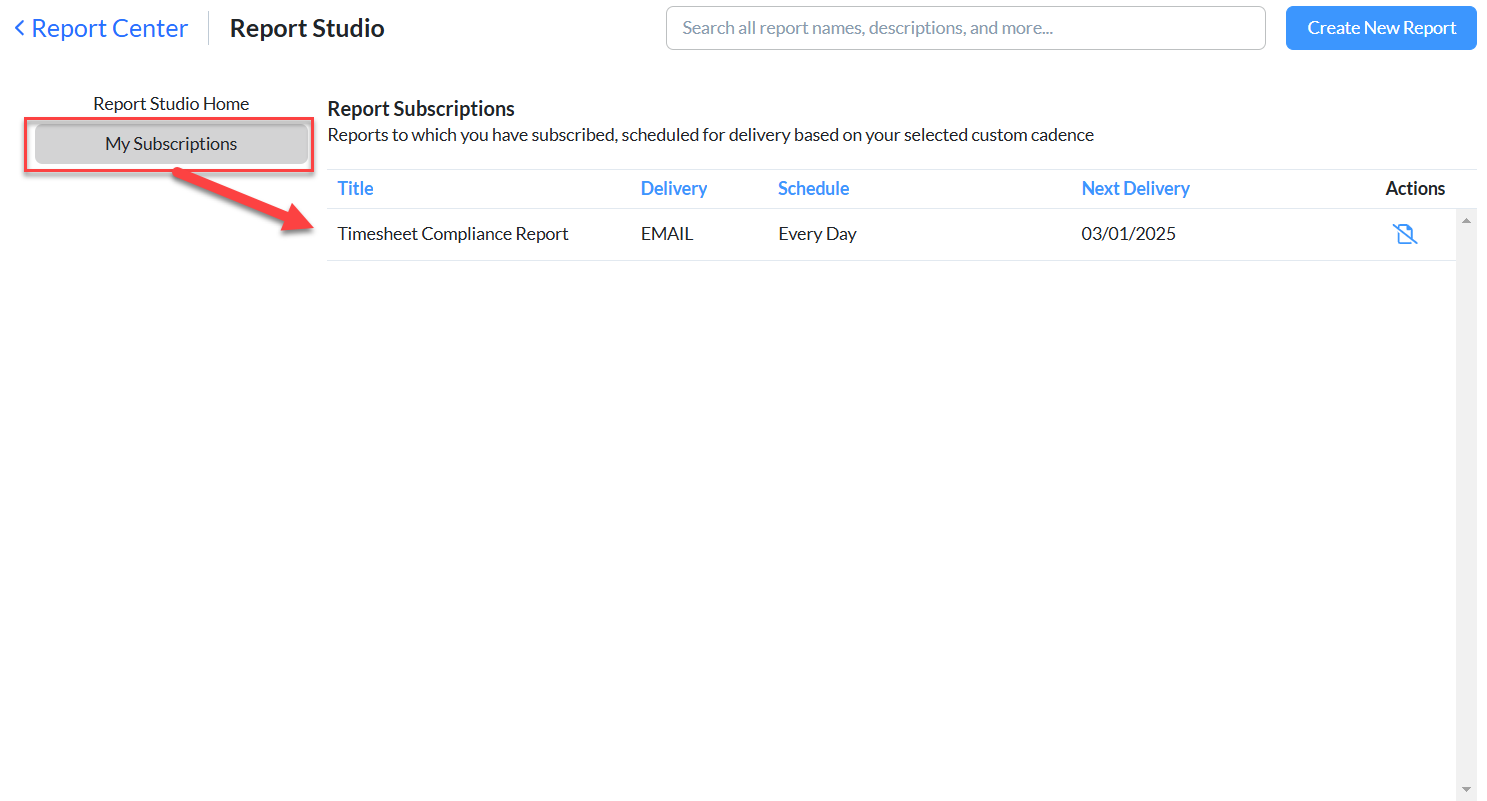Click the Every Day schedule cell
The image size is (1487, 801).
[x=817, y=234]
